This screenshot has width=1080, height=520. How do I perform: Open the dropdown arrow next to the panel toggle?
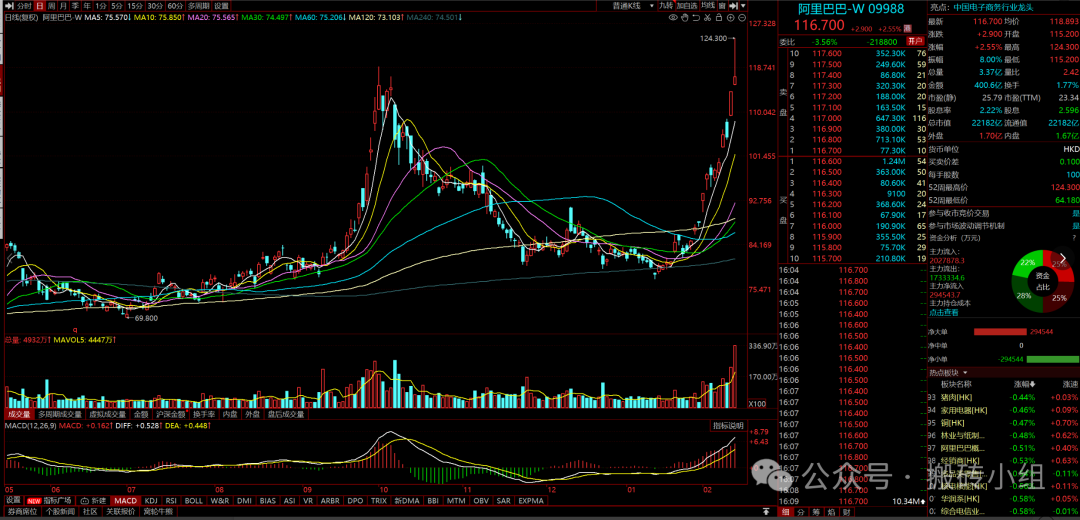[x=743, y=6]
